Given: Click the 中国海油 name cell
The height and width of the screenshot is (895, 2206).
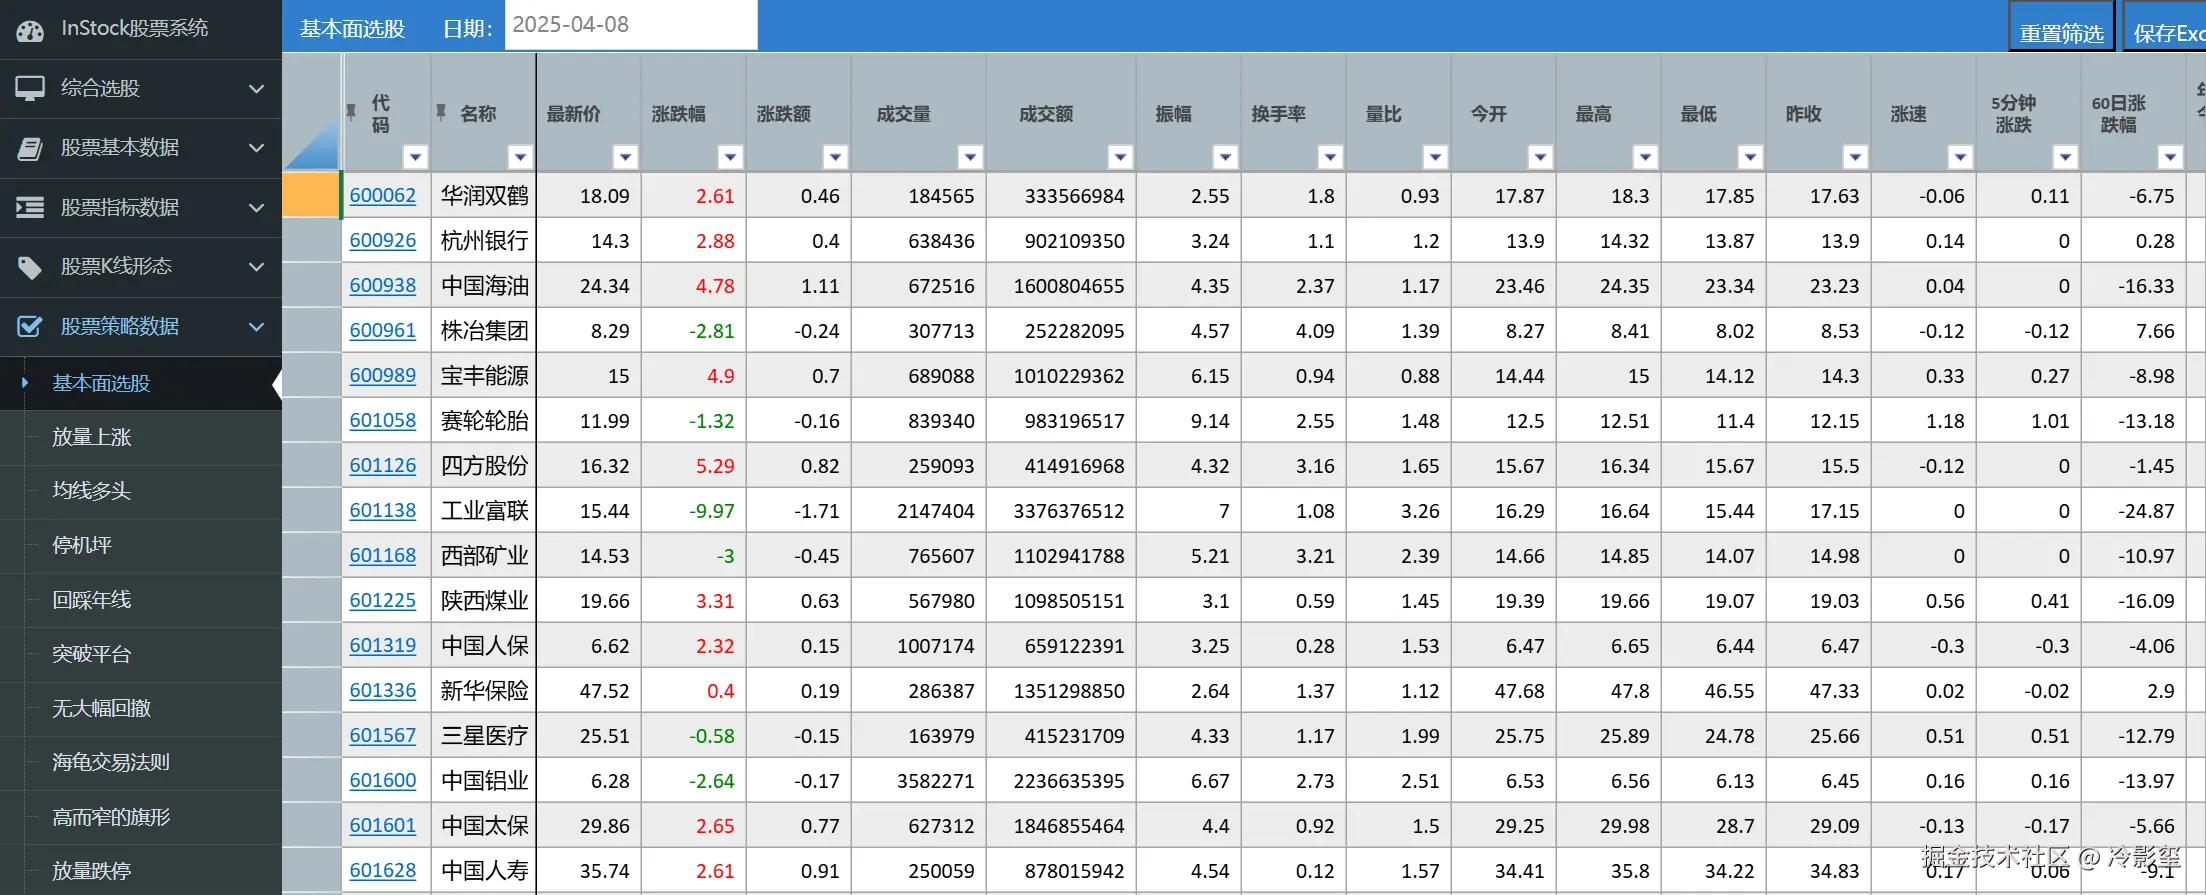Looking at the screenshot, I should click(484, 286).
